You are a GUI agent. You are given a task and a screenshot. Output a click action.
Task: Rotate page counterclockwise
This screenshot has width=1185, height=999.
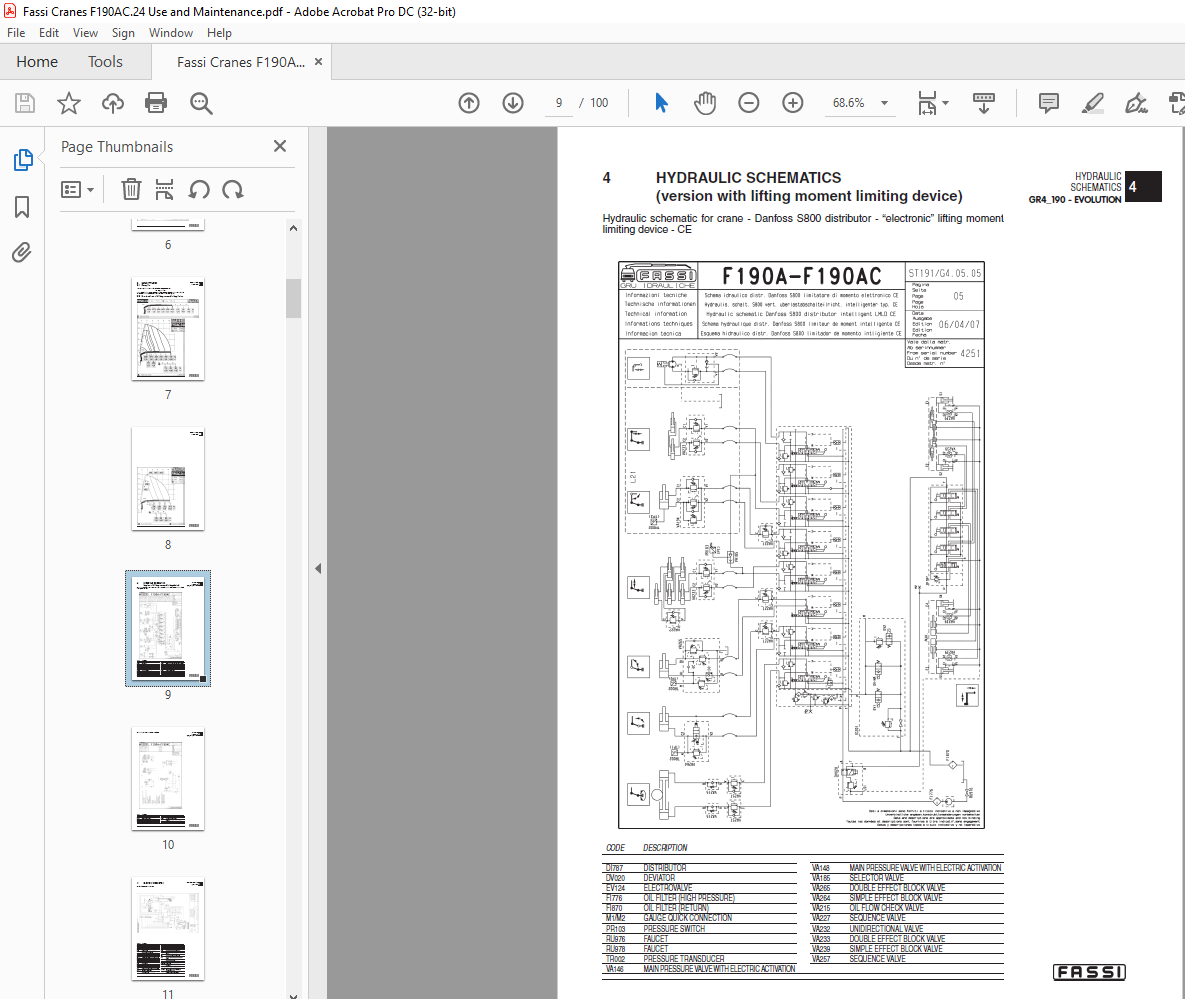[199, 189]
